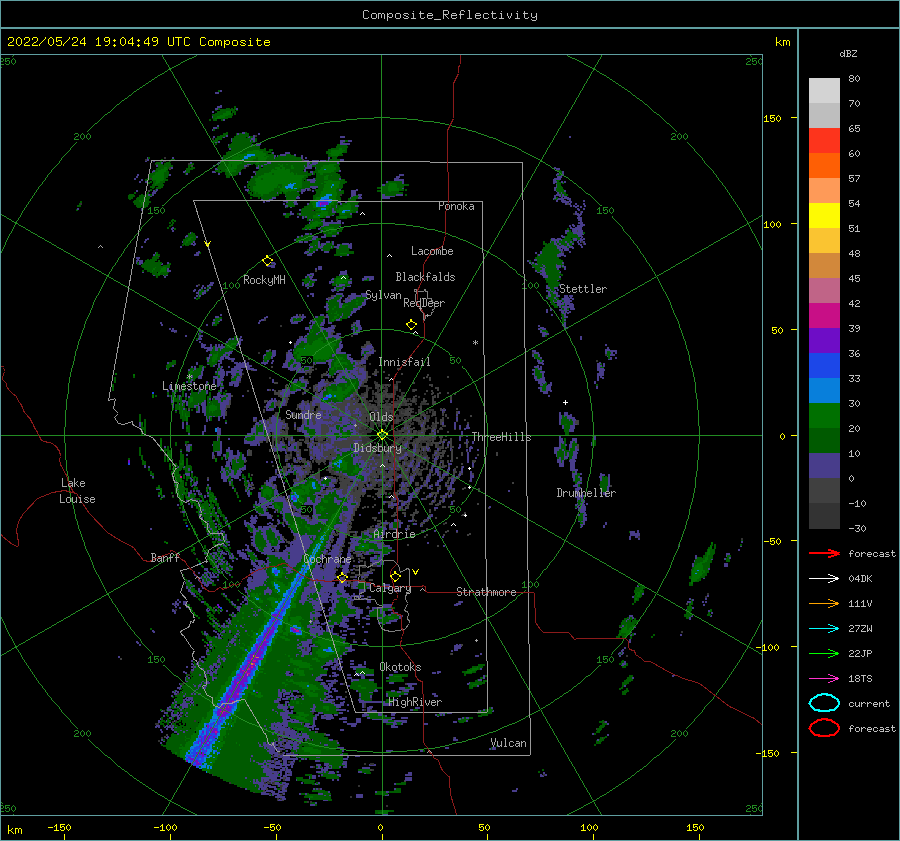
Task: Click the cyan 27ZW arrow legend icon
Action: click(824, 629)
